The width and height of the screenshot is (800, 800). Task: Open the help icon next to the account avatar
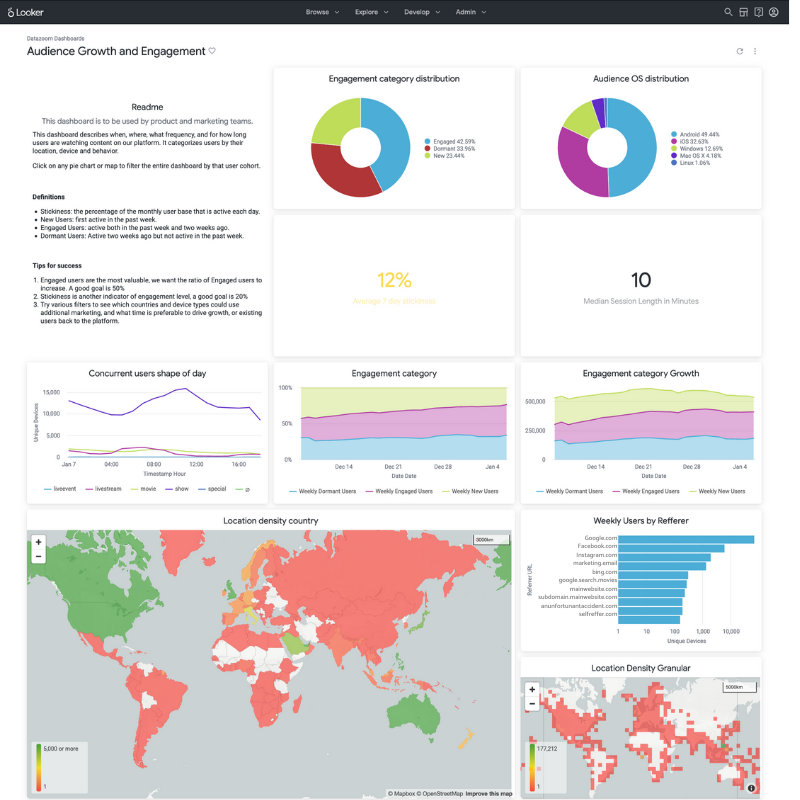pos(760,12)
